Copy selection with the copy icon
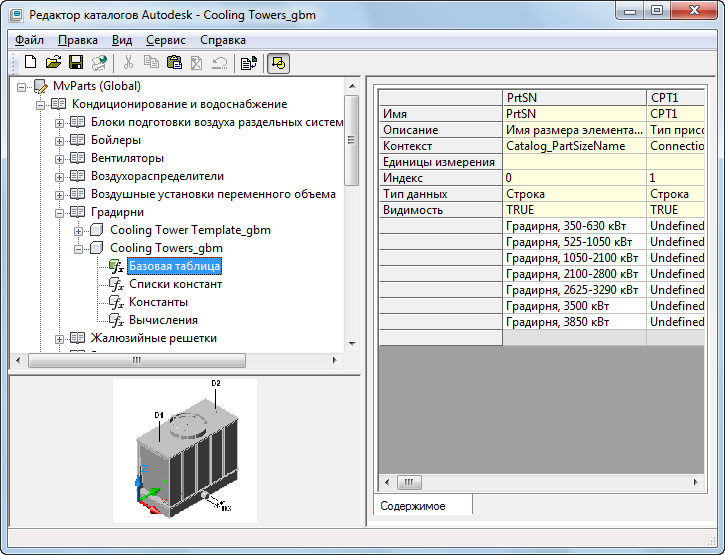The image size is (725, 555). [151, 62]
